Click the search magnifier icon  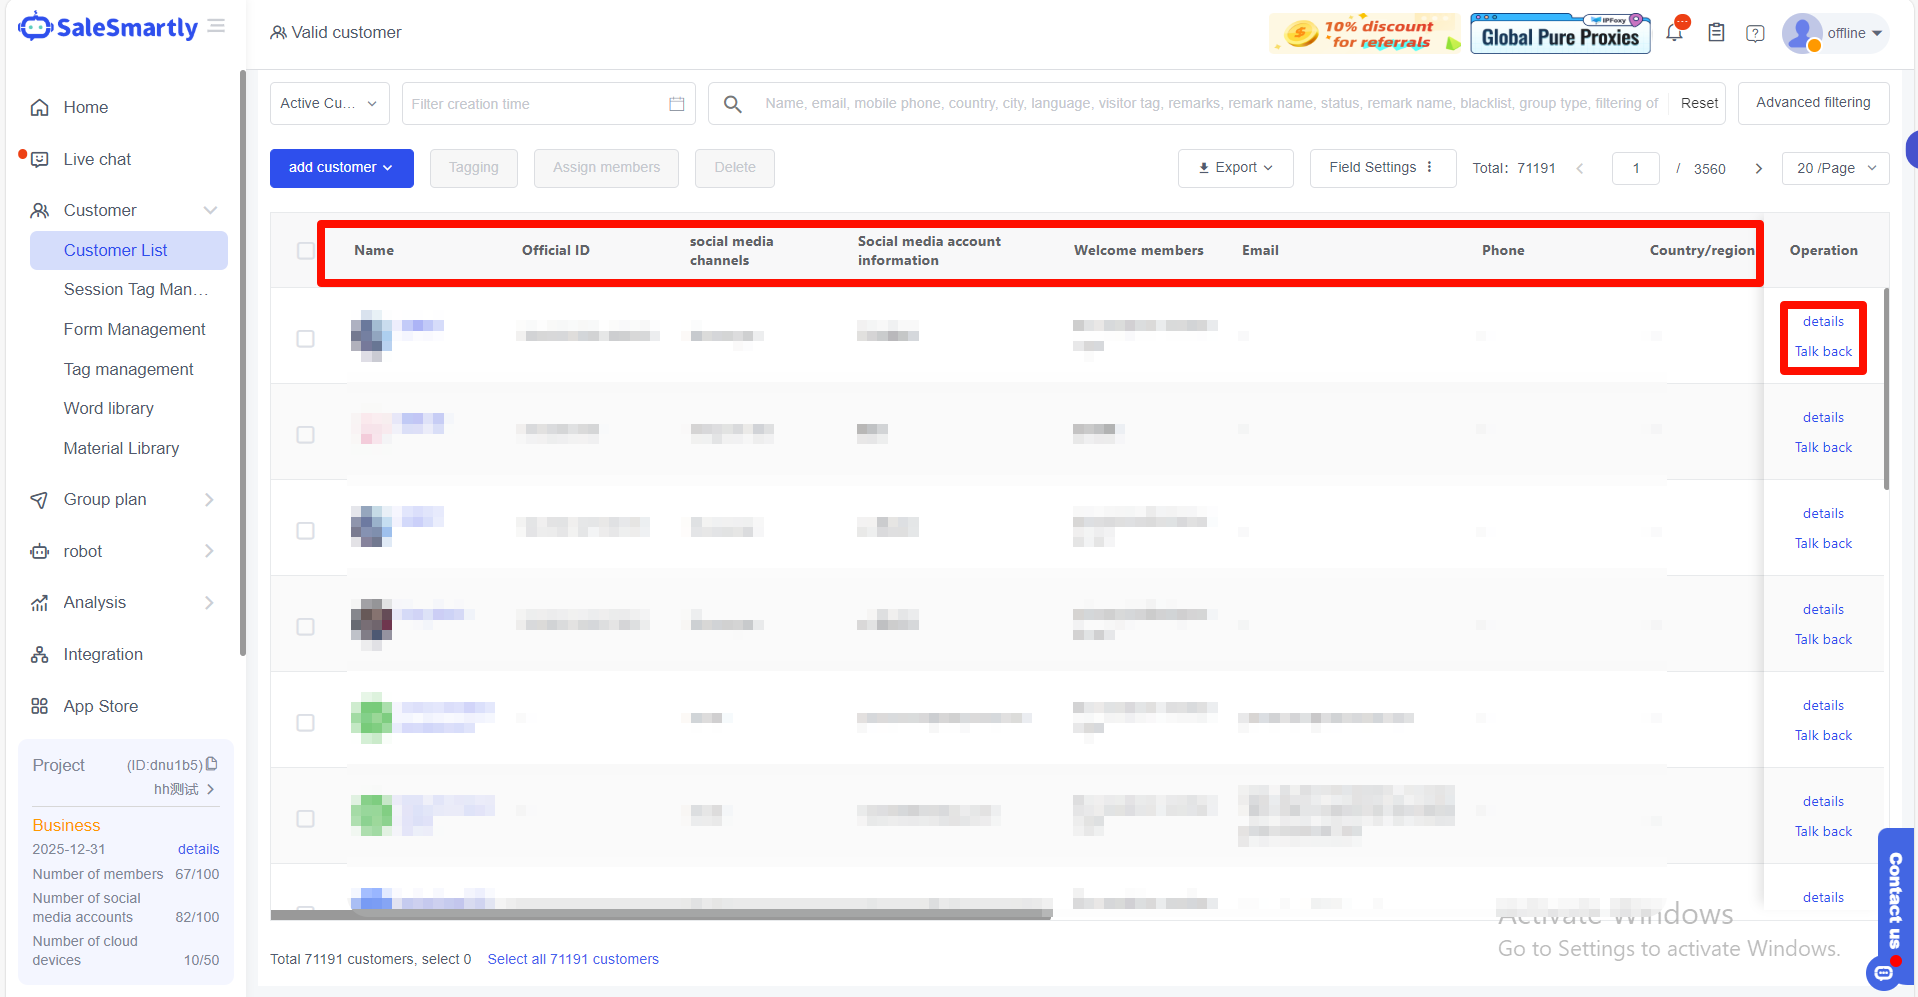tap(732, 104)
